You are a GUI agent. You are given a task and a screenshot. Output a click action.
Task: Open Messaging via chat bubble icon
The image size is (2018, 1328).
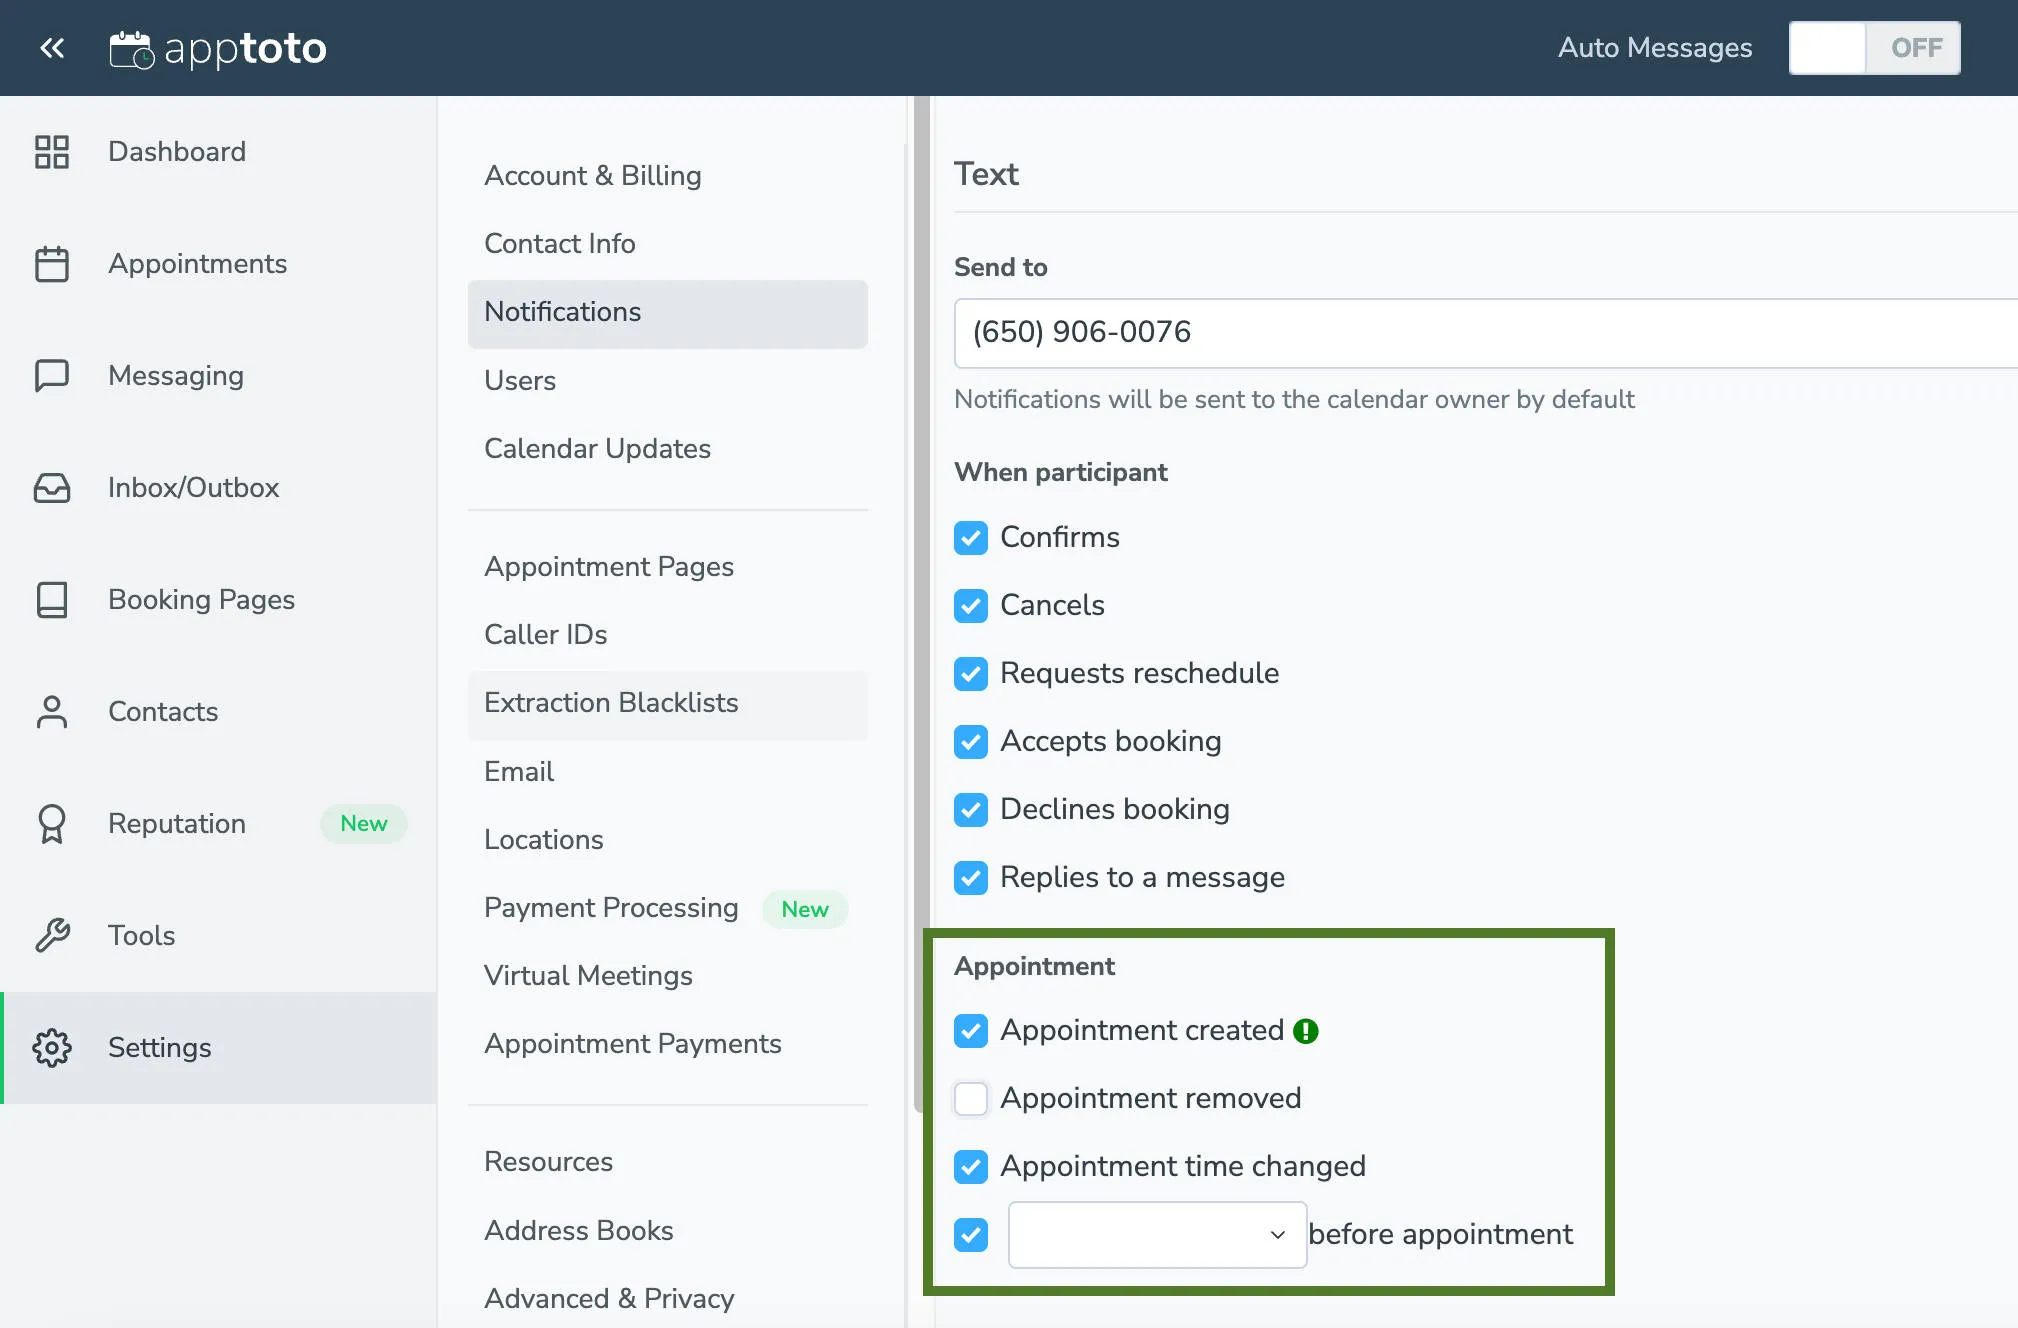(x=52, y=376)
